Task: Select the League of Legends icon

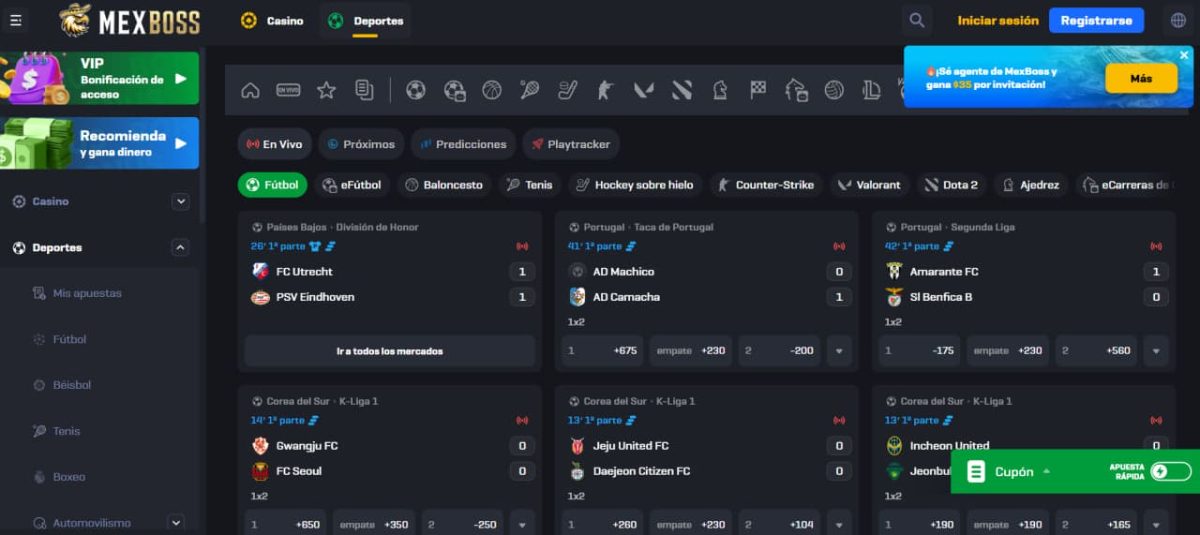Action: pyautogui.click(x=871, y=90)
